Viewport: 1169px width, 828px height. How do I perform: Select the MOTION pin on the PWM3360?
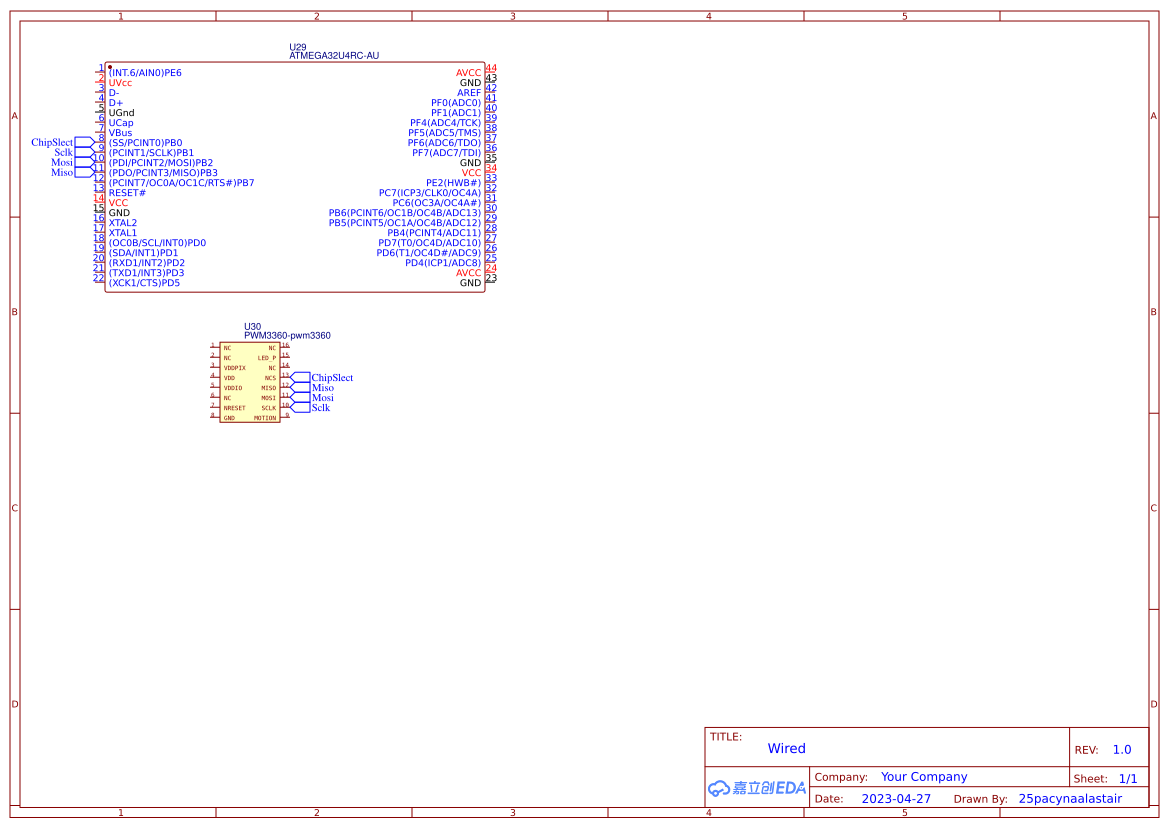pyautogui.click(x=265, y=418)
